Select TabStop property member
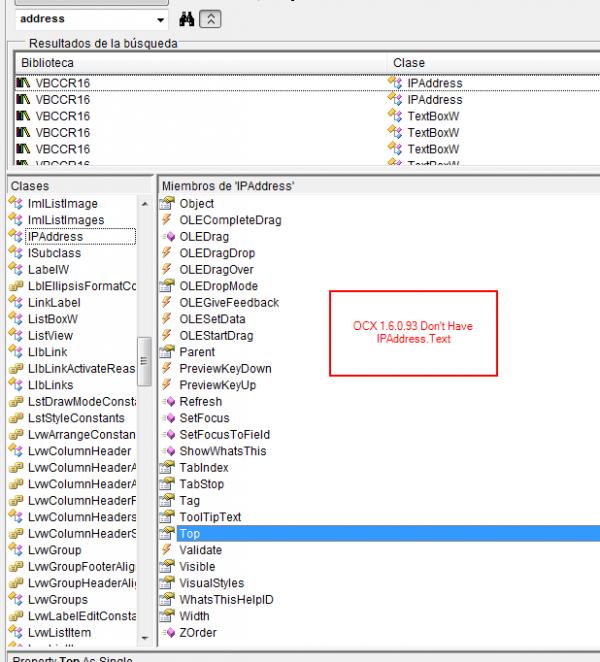The image size is (600, 662). (x=201, y=484)
